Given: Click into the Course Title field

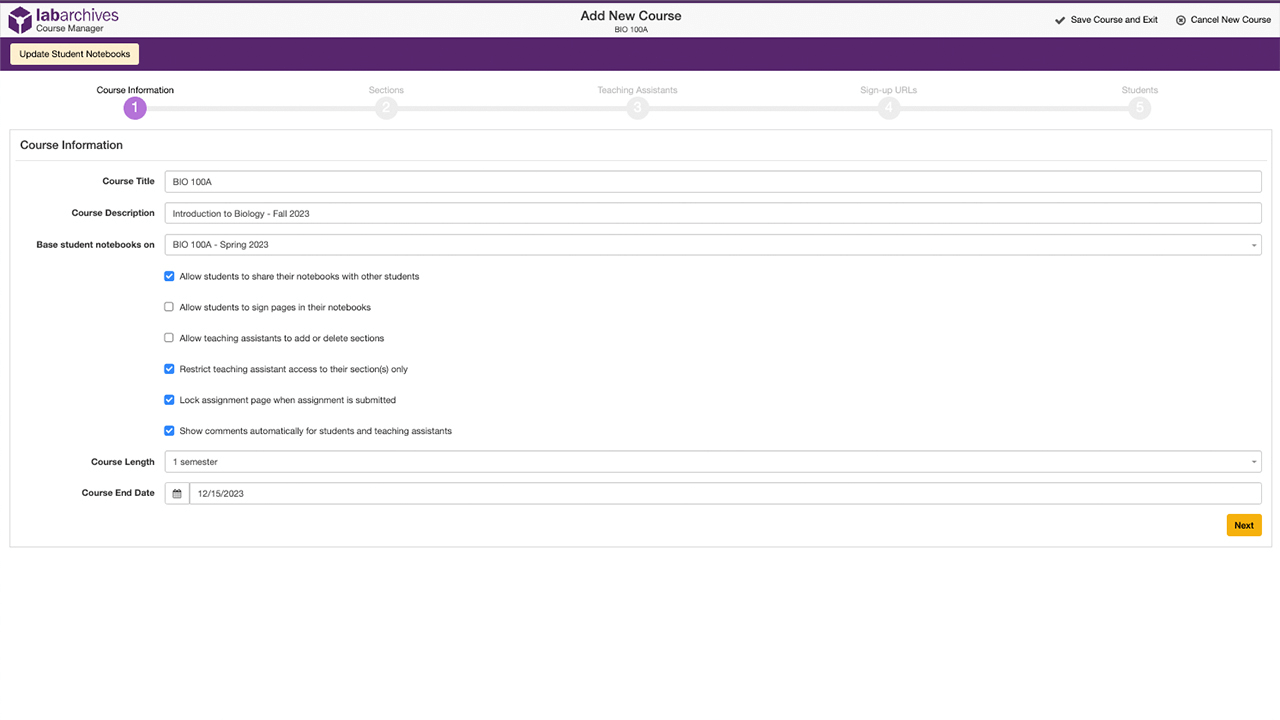Looking at the screenshot, I should (x=713, y=182).
